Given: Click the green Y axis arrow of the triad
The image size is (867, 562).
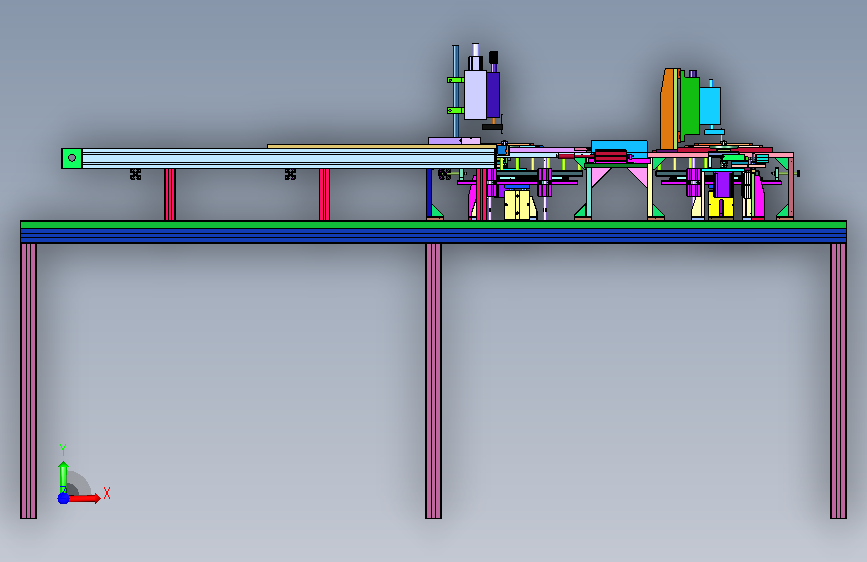Looking at the screenshot, I should pyautogui.click(x=63, y=477).
